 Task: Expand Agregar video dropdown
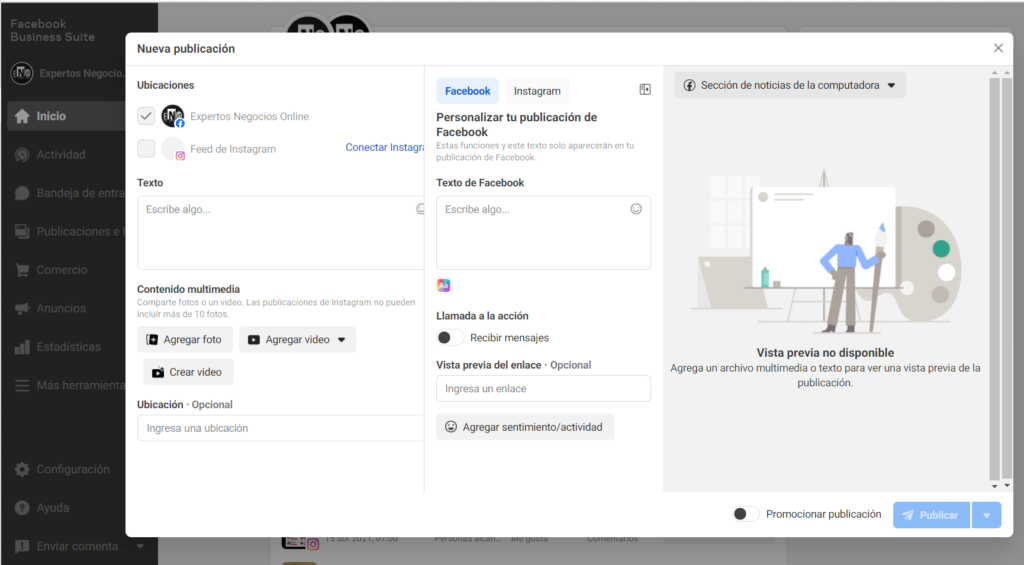tap(342, 340)
